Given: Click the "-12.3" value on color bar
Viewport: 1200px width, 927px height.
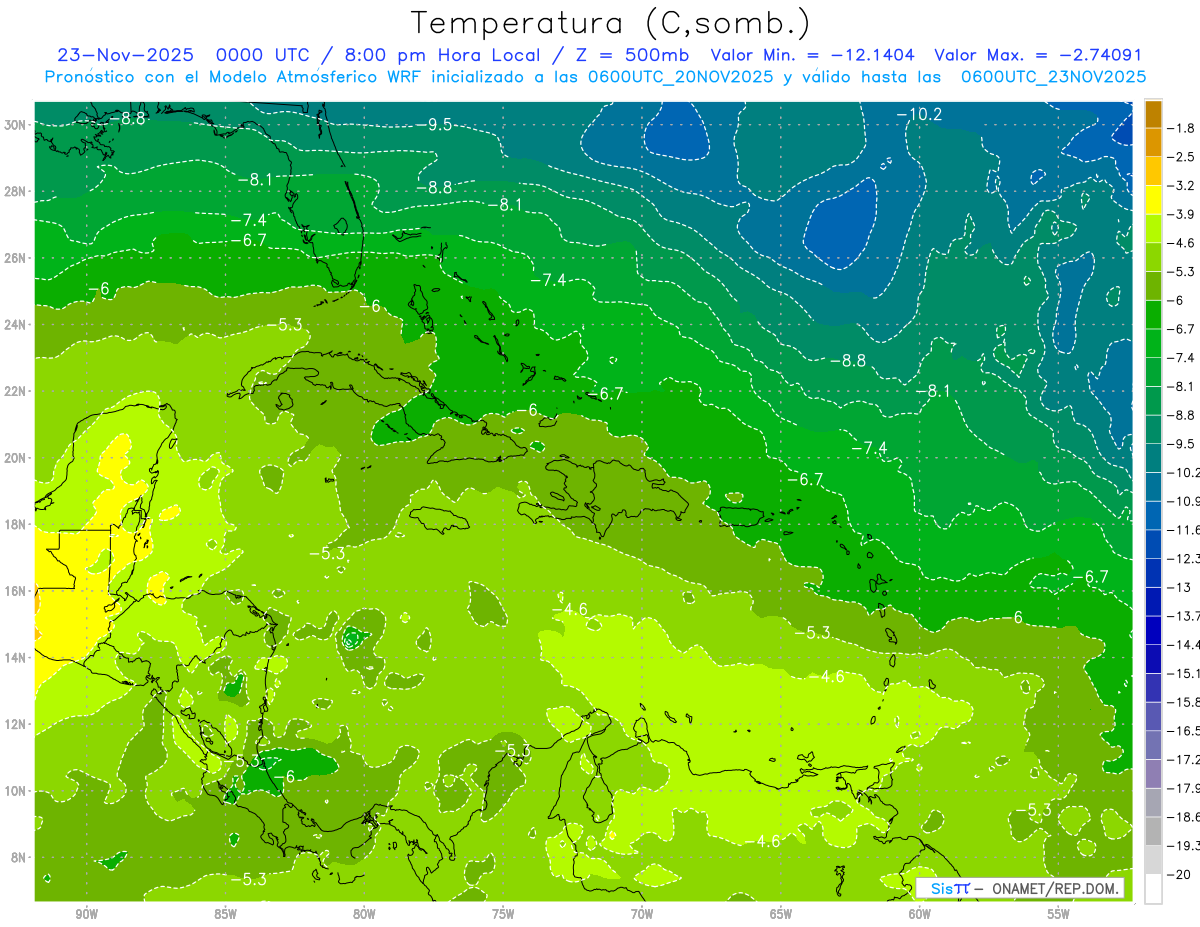Looking at the screenshot, I should click(1183, 558).
